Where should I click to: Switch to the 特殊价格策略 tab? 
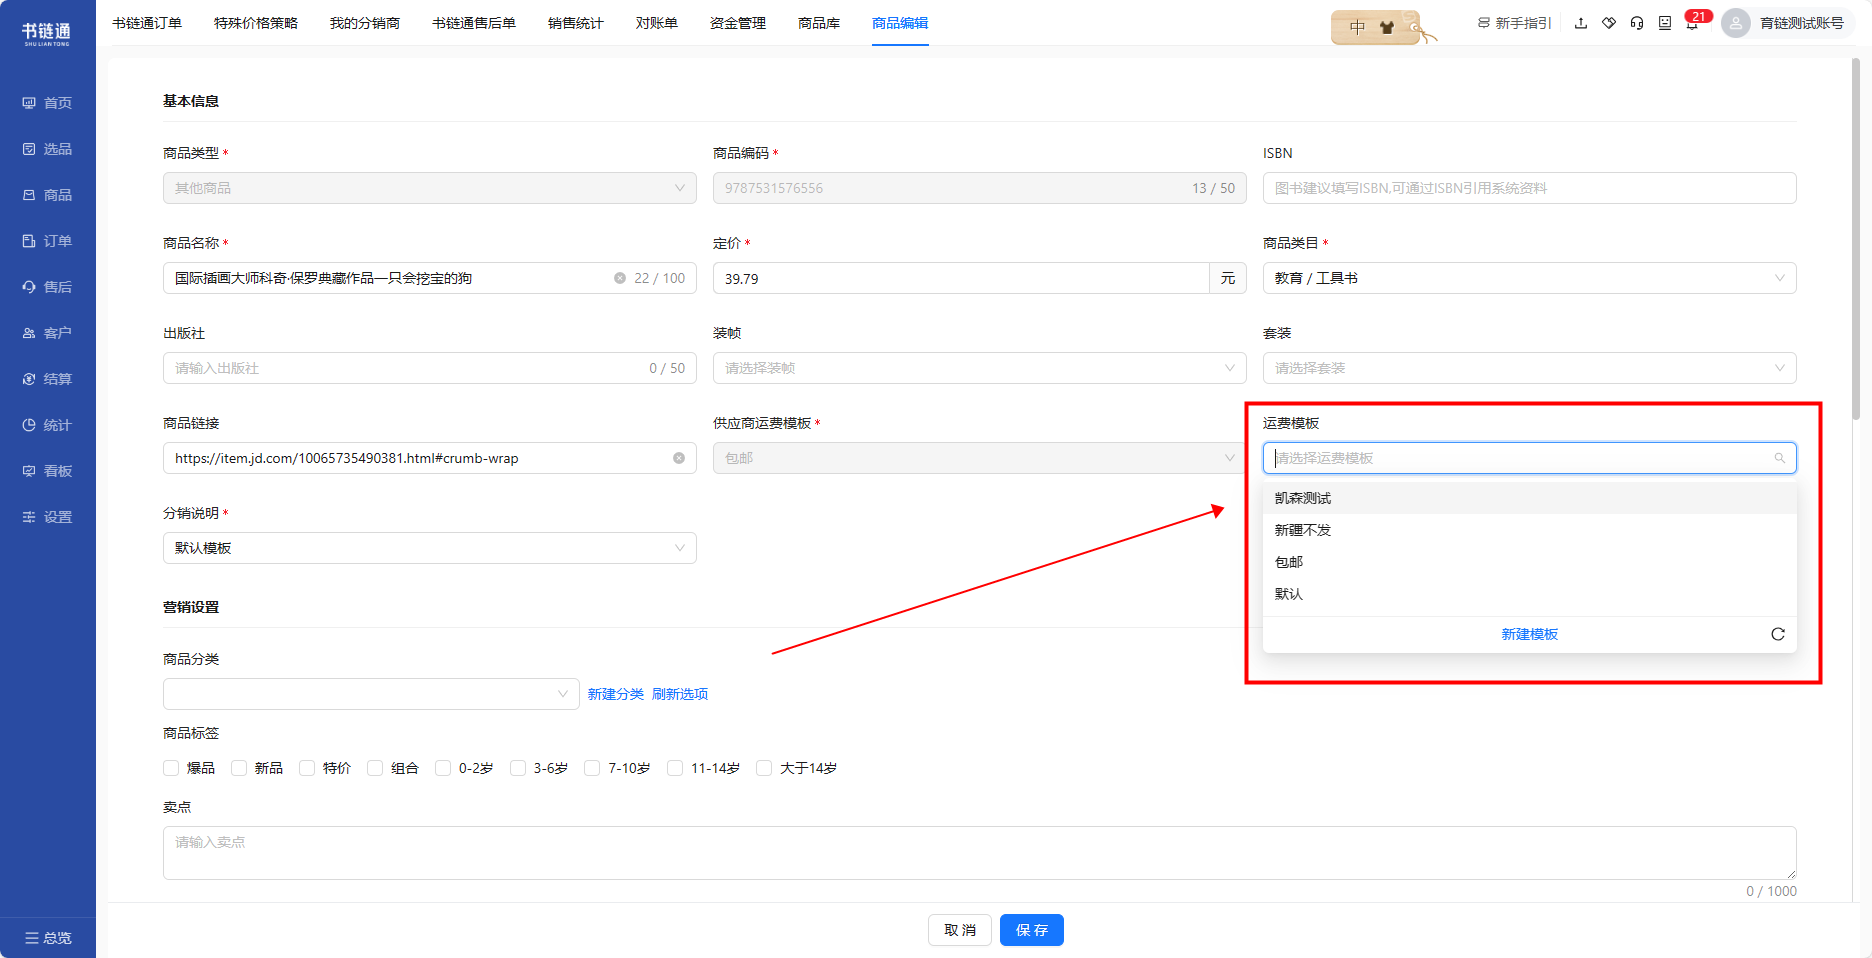coord(256,23)
